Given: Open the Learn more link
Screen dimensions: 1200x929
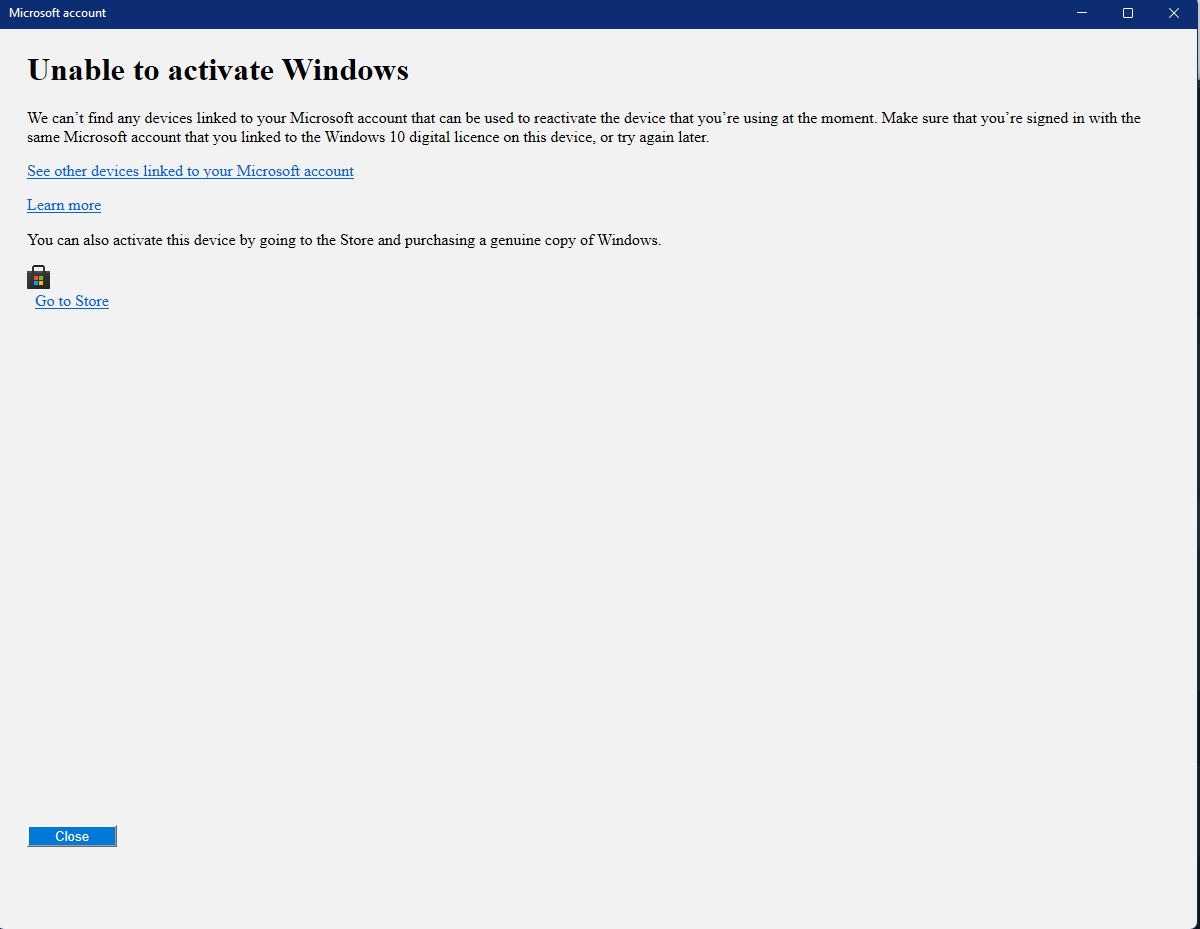Looking at the screenshot, I should pos(64,205).
